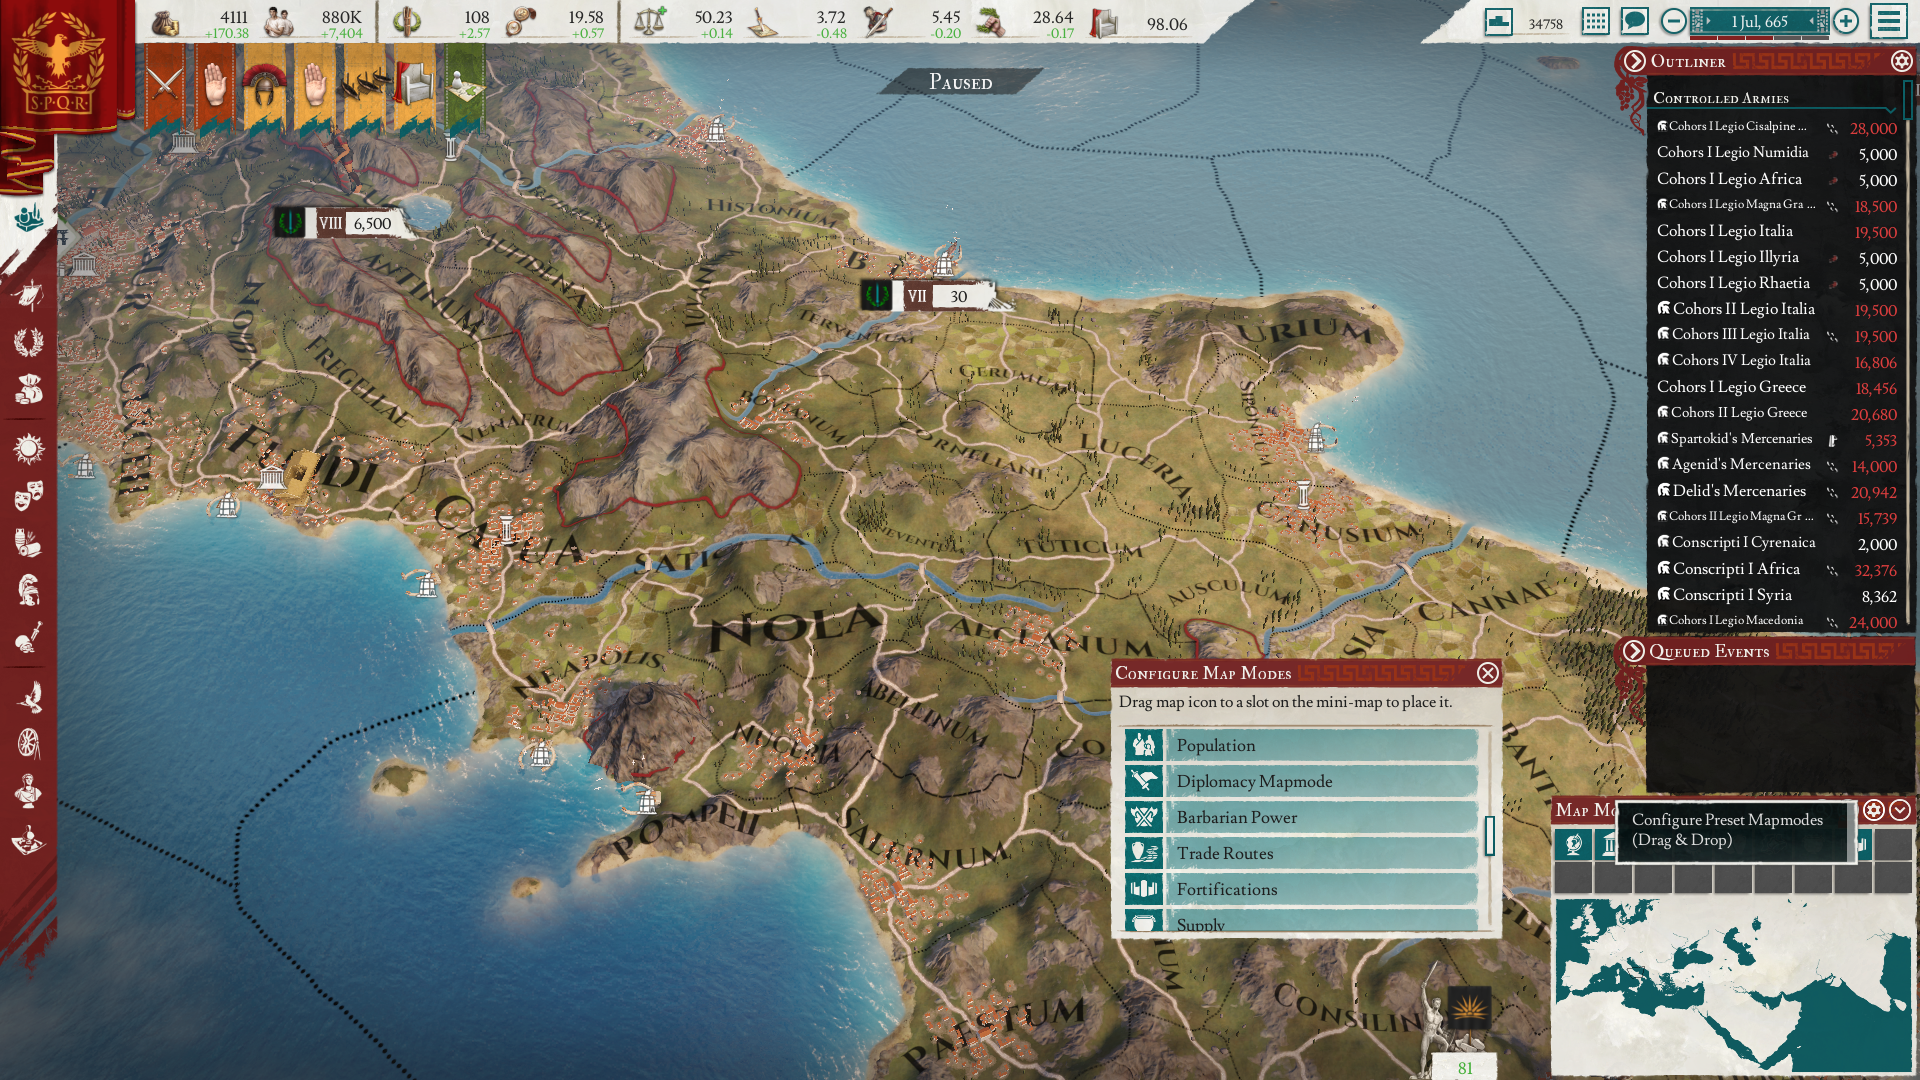This screenshot has width=1920, height=1080.
Task: Open the ships alert banner
Action: (364, 85)
